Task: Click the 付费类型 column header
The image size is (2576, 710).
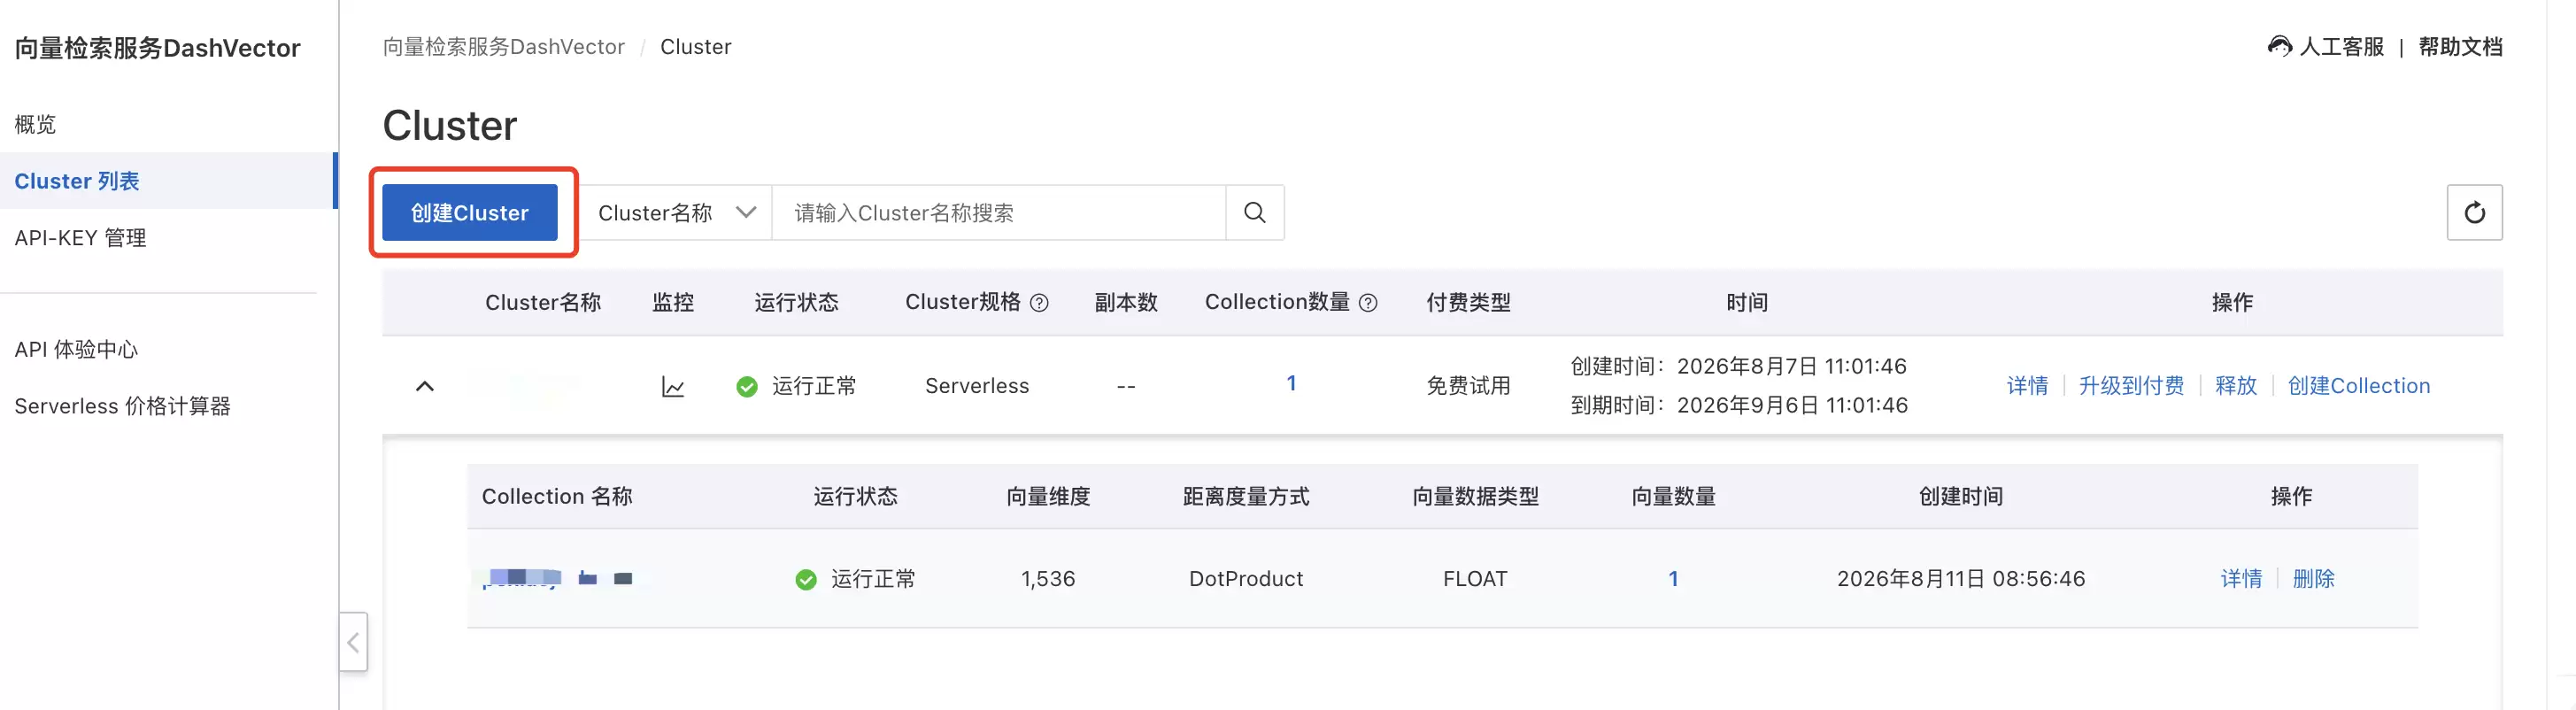Action: 1468,302
